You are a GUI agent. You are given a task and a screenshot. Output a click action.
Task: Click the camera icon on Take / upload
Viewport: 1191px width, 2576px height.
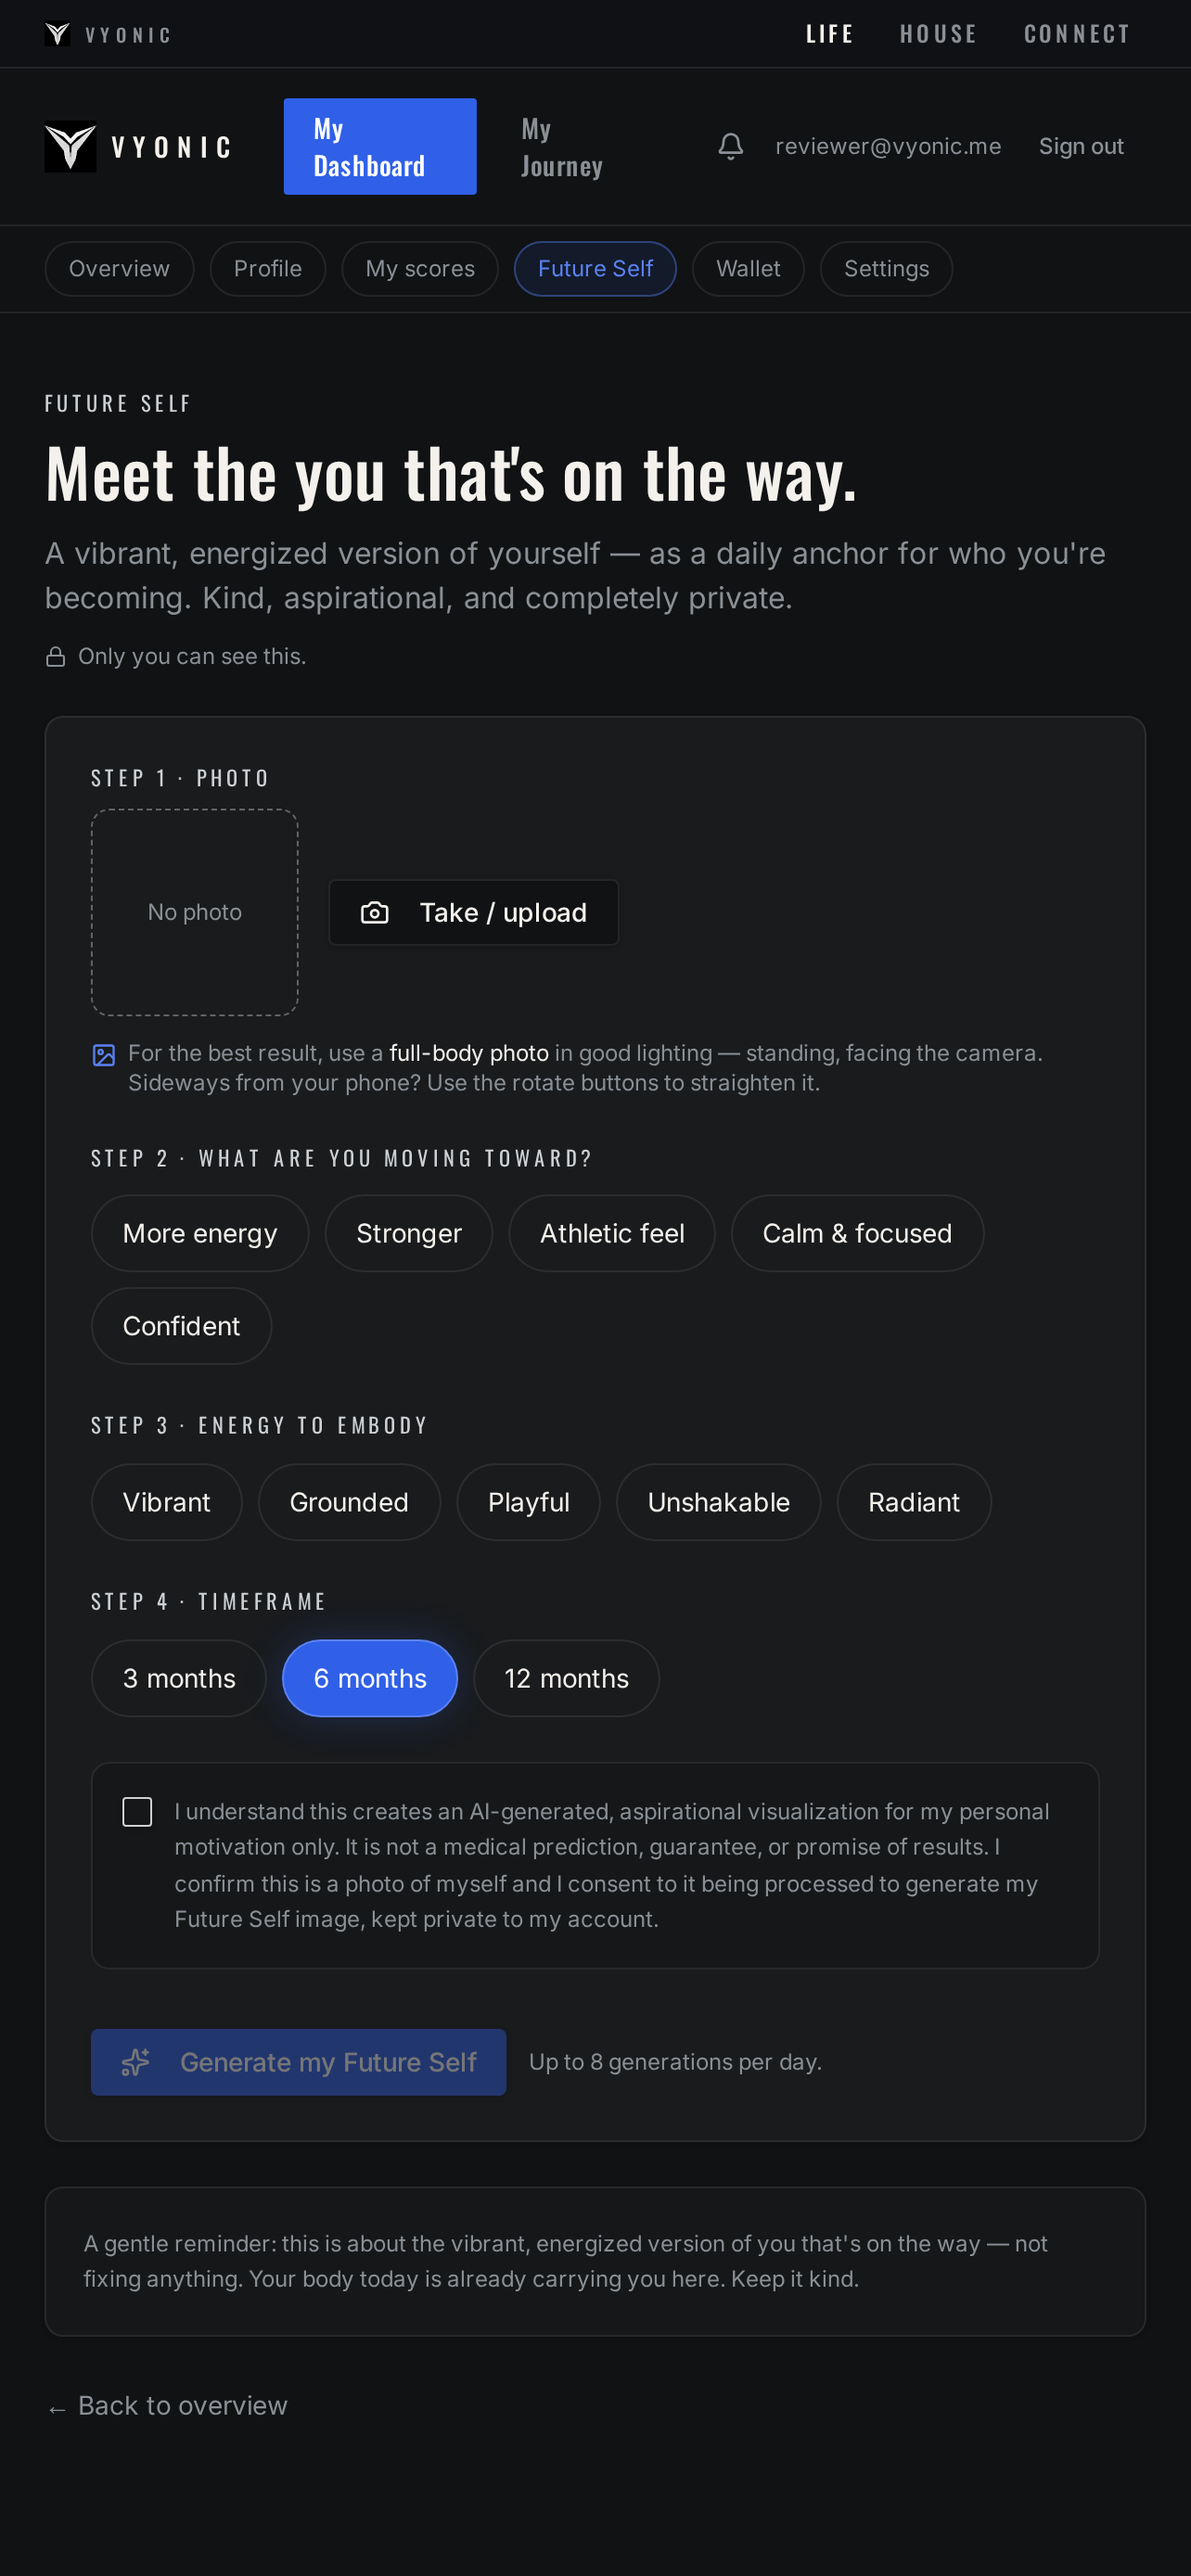point(374,912)
